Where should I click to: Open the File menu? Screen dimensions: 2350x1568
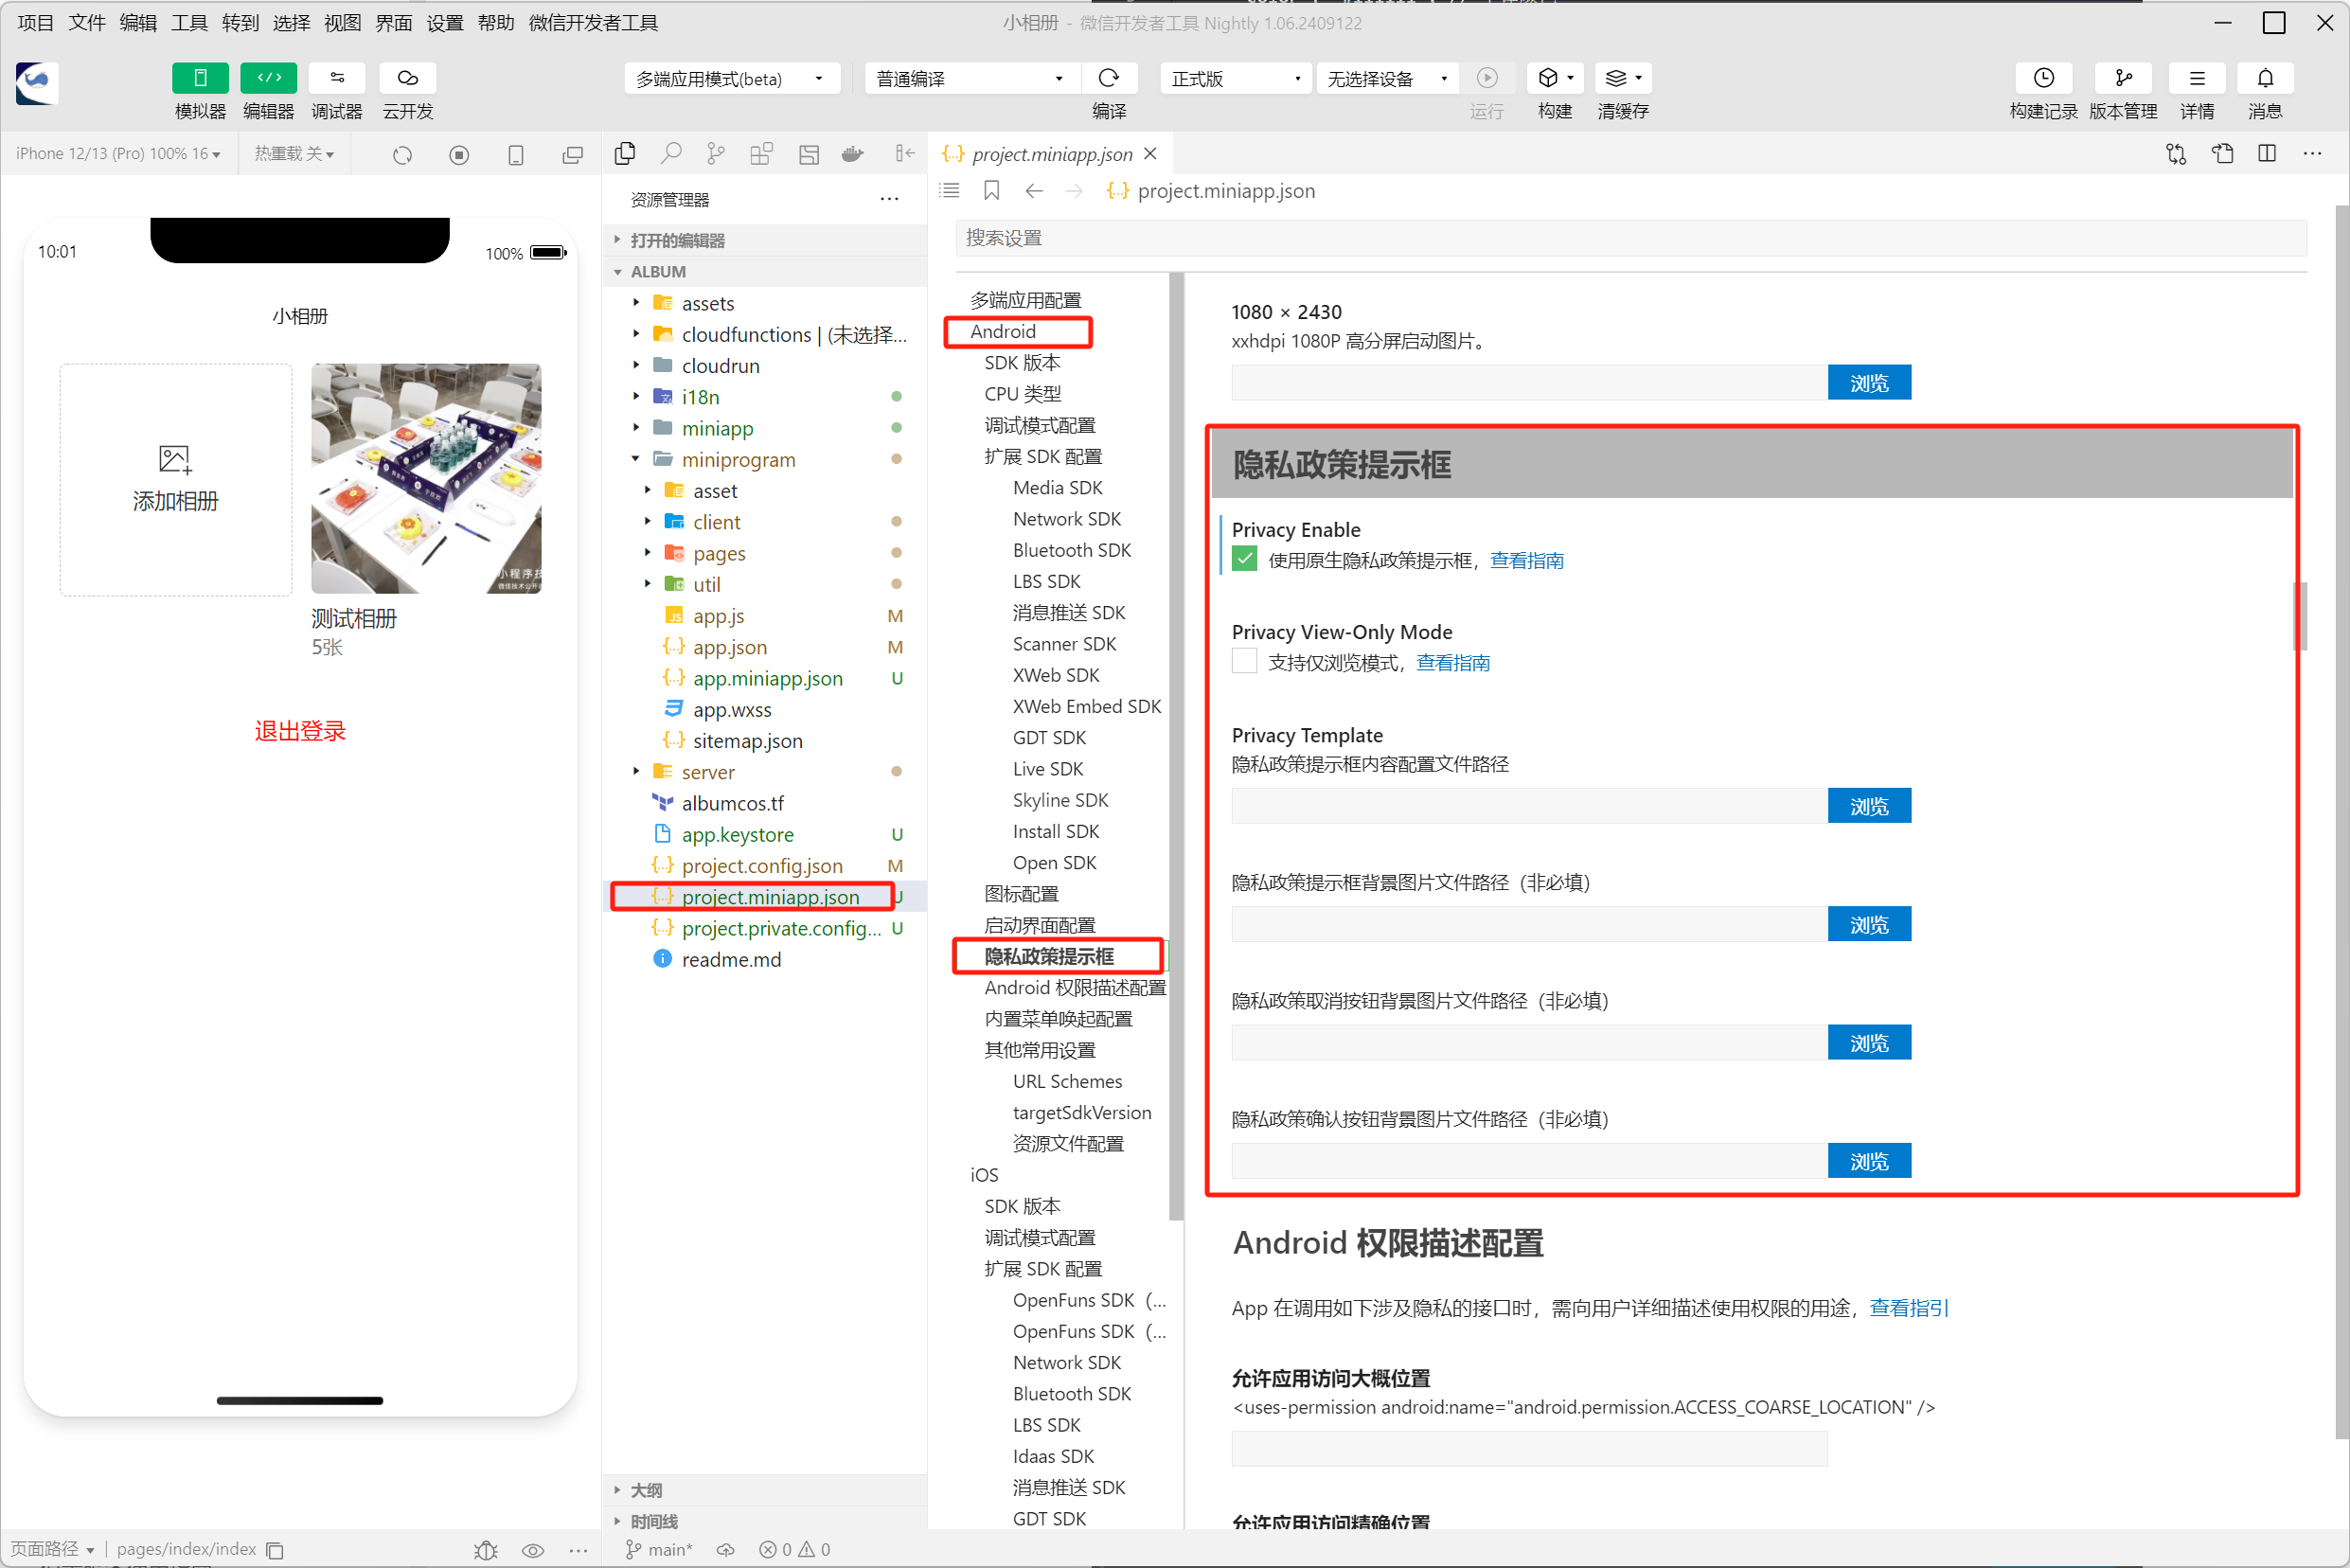coord(86,23)
